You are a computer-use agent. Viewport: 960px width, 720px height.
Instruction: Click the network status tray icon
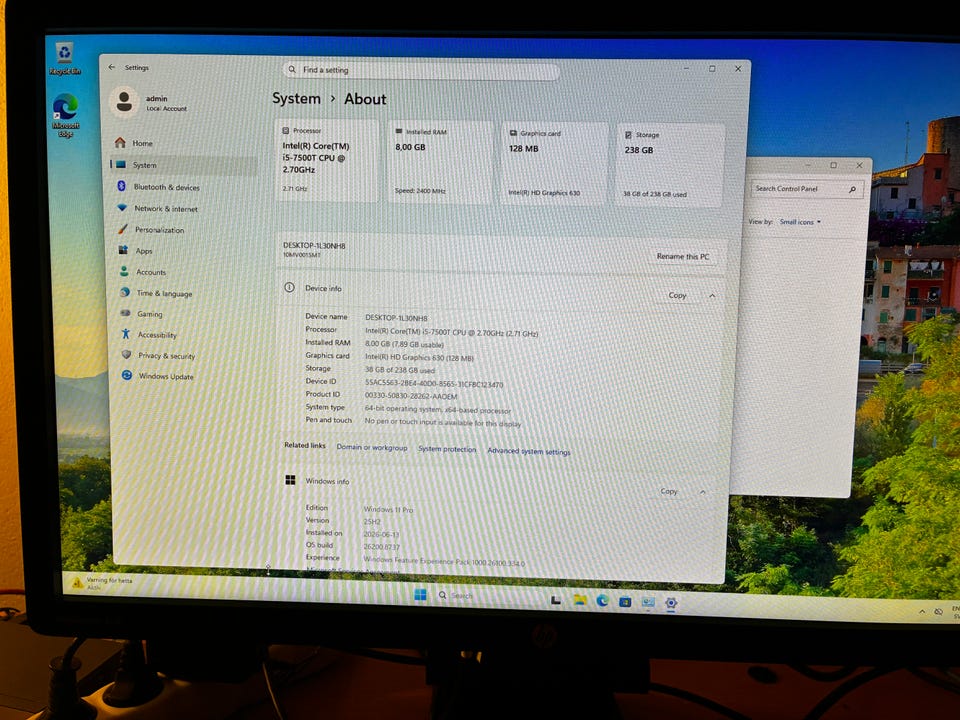coord(939,612)
